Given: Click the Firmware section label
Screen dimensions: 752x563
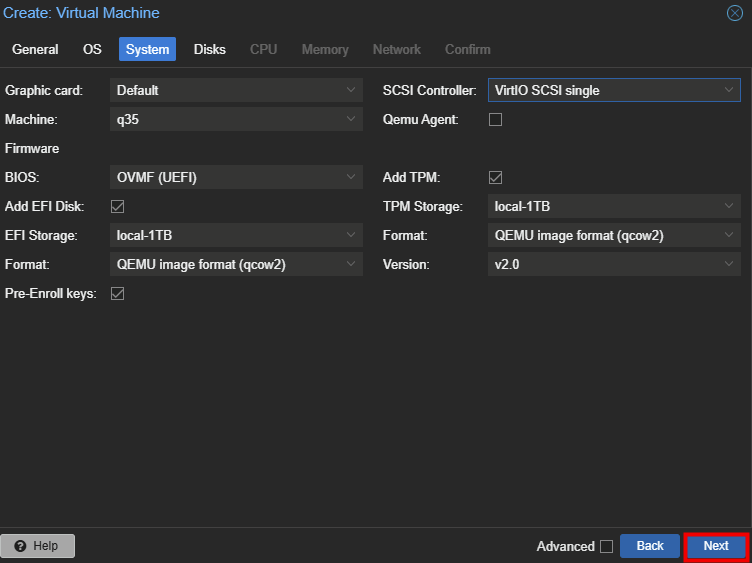Looking at the screenshot, I should [x=32, y=148].
